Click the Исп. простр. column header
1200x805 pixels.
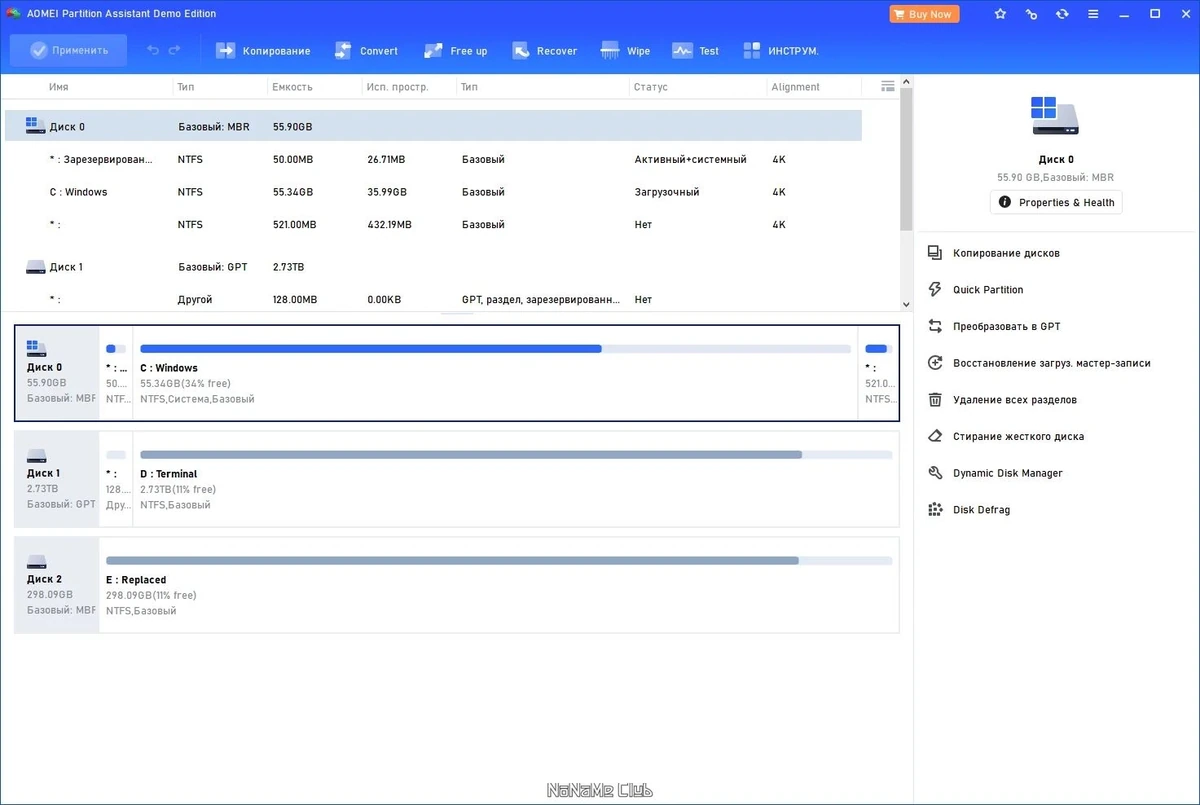pos(397,87)
